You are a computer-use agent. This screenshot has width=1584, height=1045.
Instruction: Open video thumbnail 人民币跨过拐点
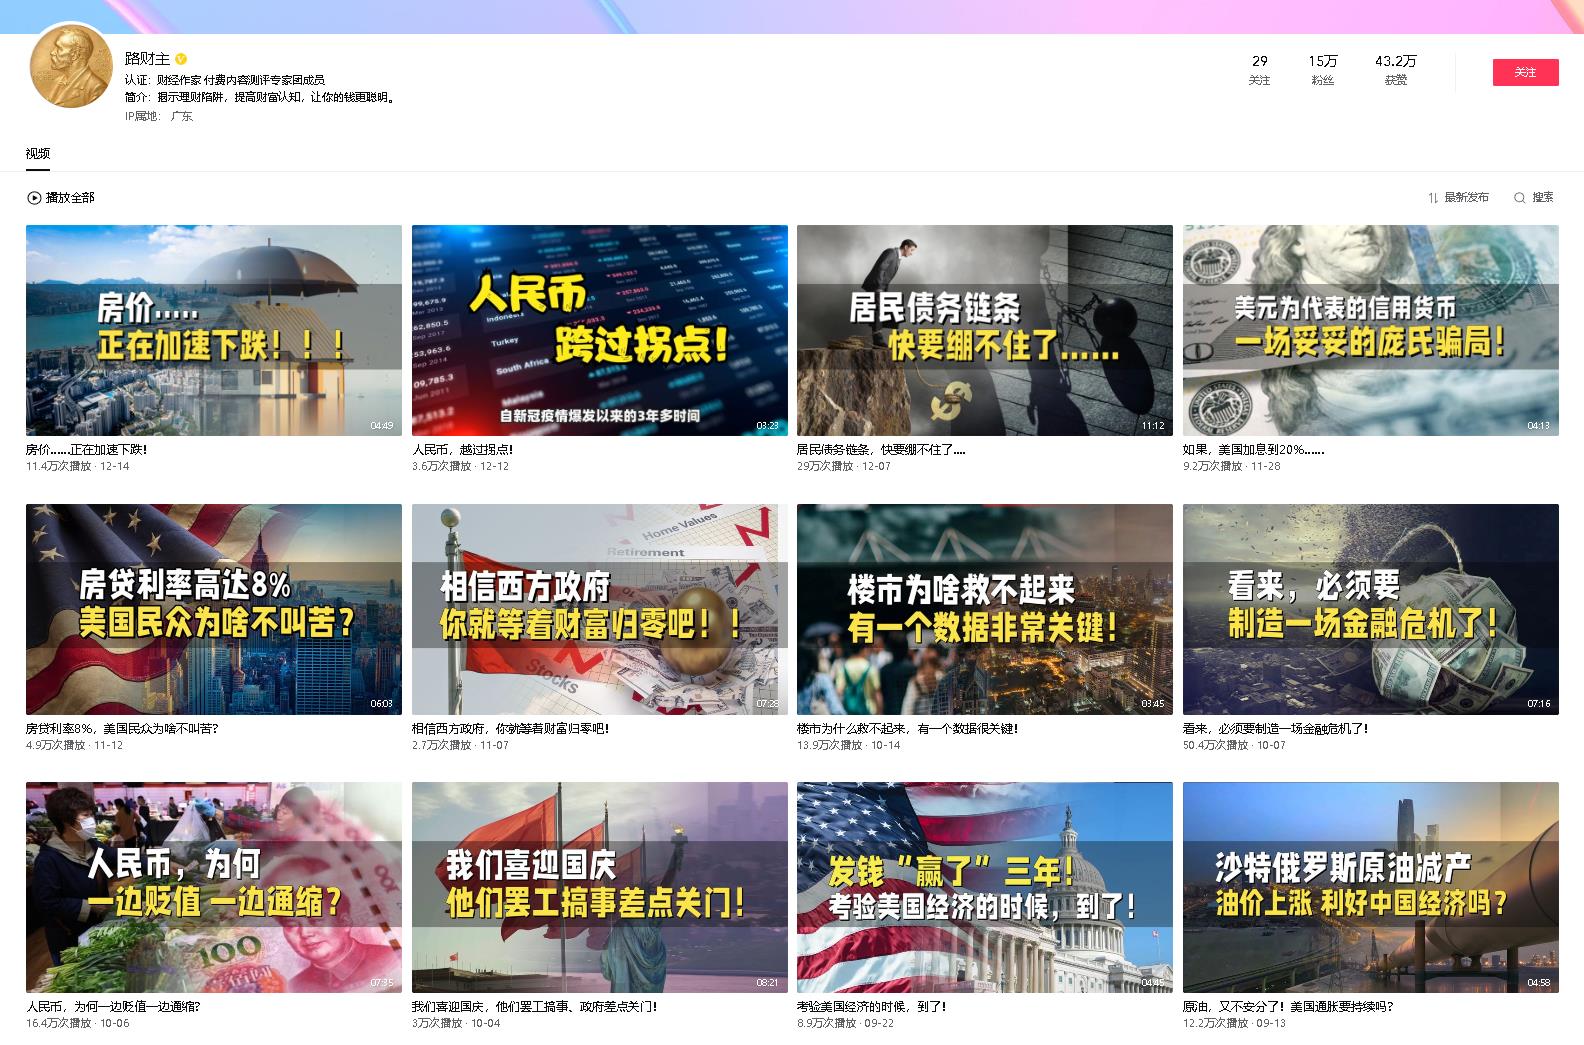point(599,330)
